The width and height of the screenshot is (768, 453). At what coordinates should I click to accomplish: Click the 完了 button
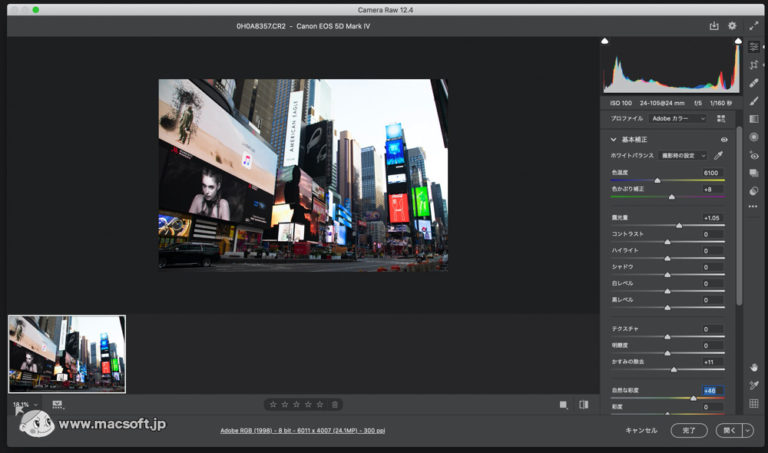[x=689, y=430]
